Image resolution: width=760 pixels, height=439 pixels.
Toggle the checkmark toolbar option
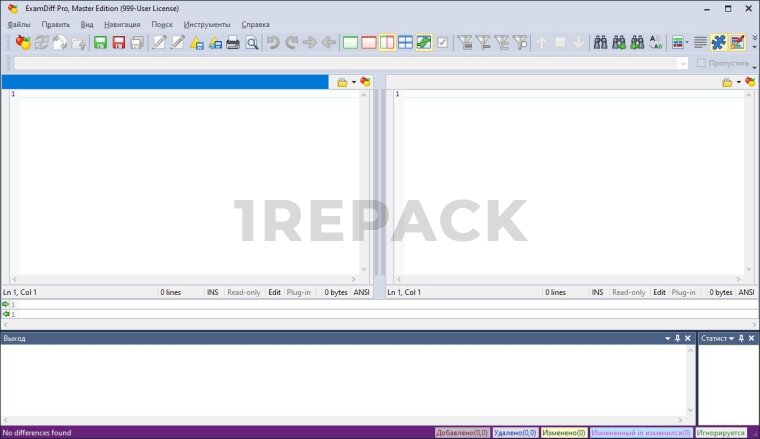tap(442, 43)
